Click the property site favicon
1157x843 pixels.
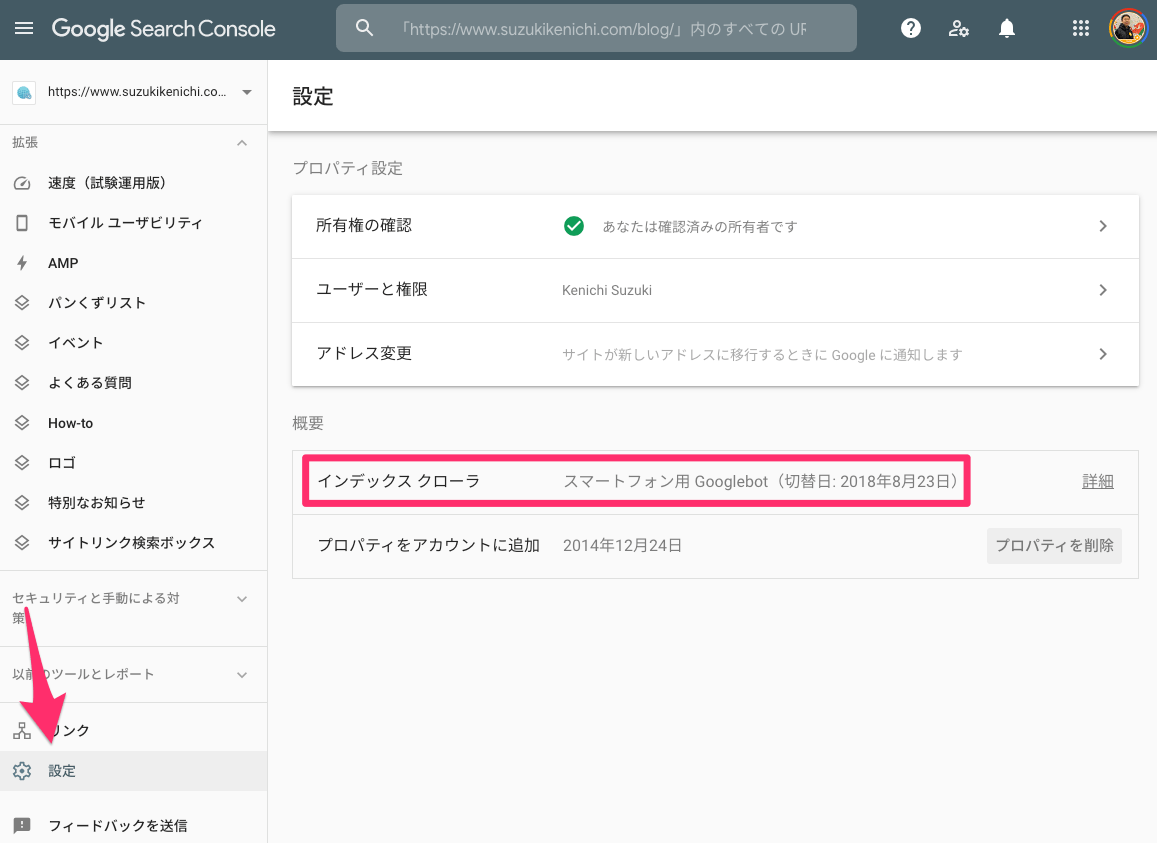click(x=24, y=92)
